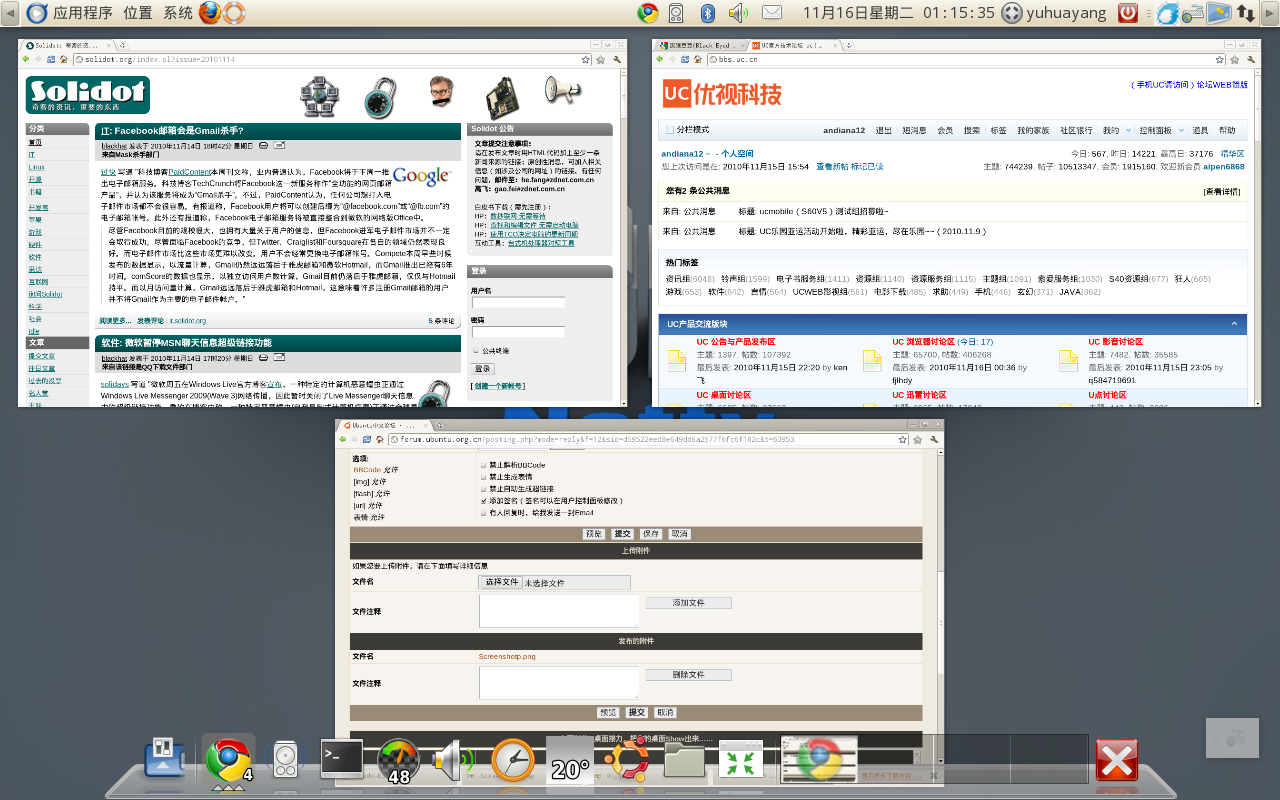Open the orange clock icon in the dock
Image resolution: width=1280 pixels, height=800 pixels.
point(513,761)
